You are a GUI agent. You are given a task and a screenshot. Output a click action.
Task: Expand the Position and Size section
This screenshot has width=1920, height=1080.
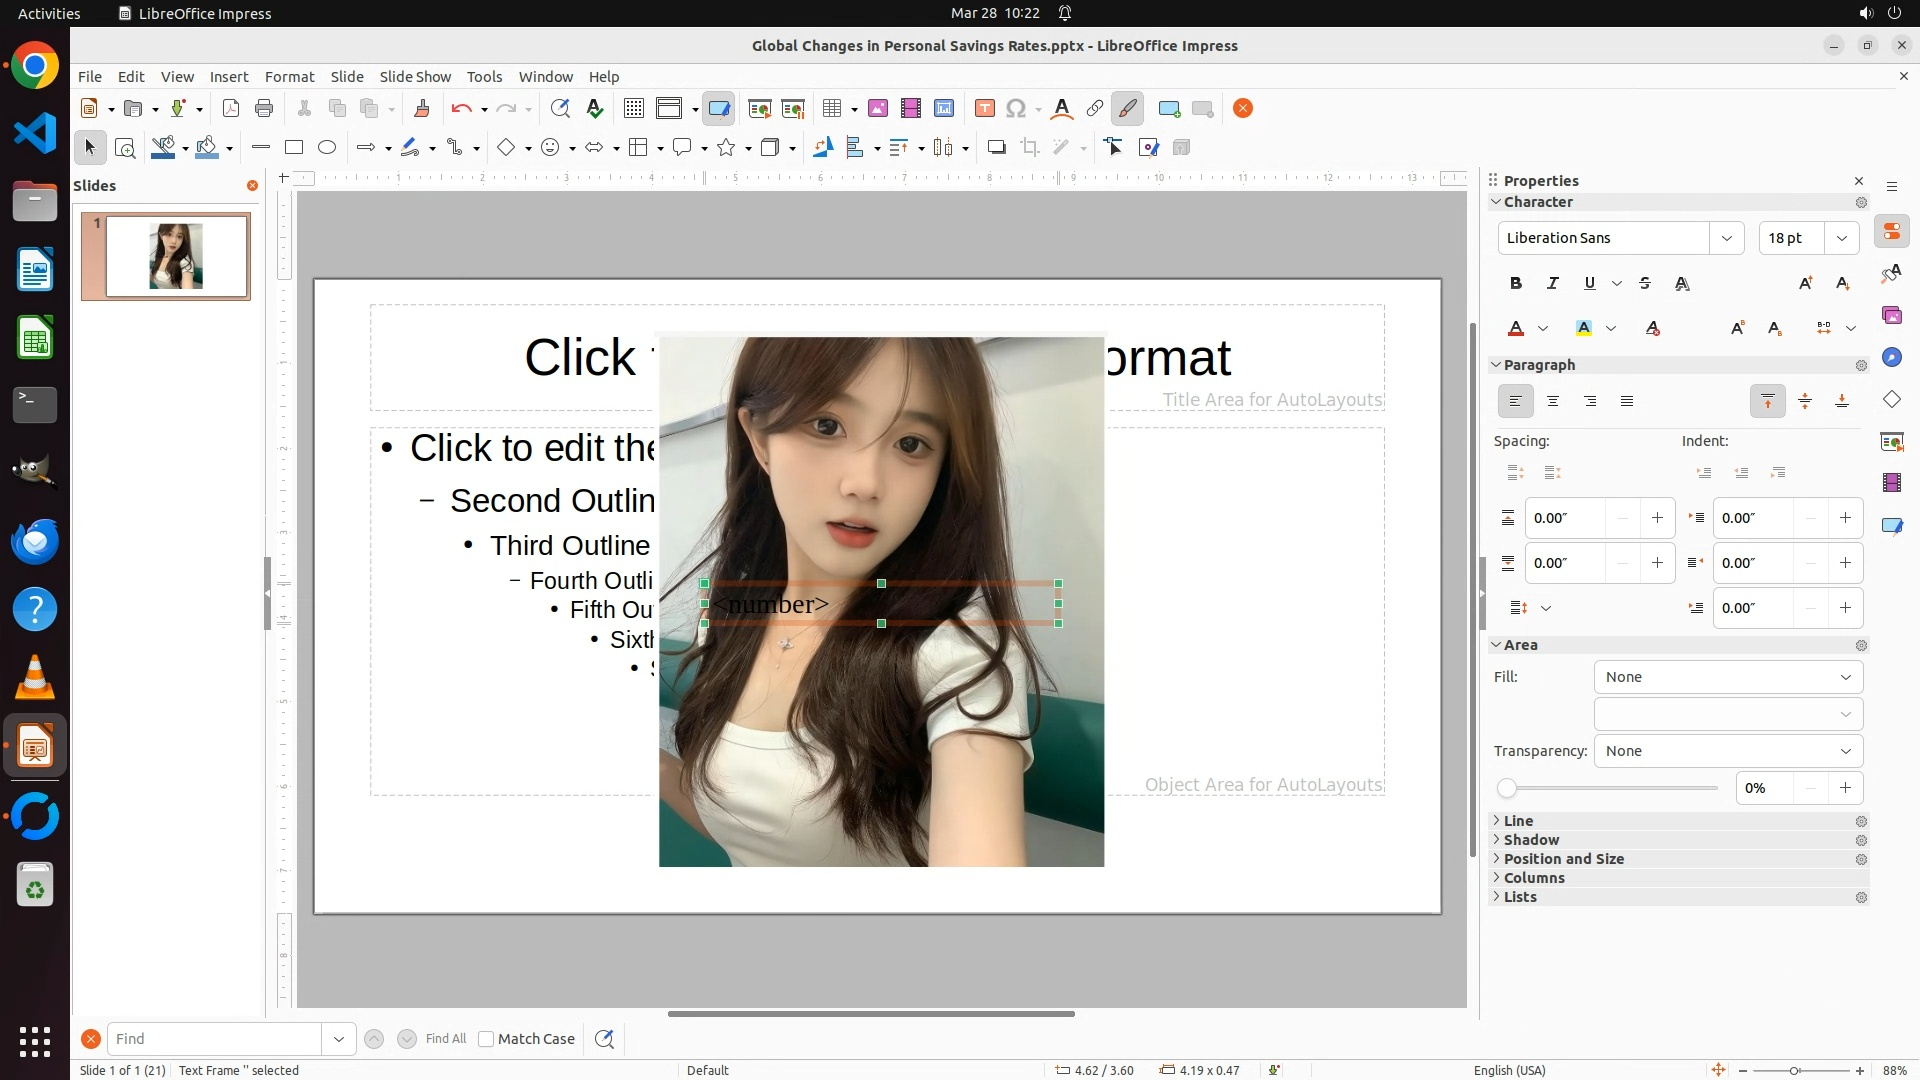click(1563, 859)
